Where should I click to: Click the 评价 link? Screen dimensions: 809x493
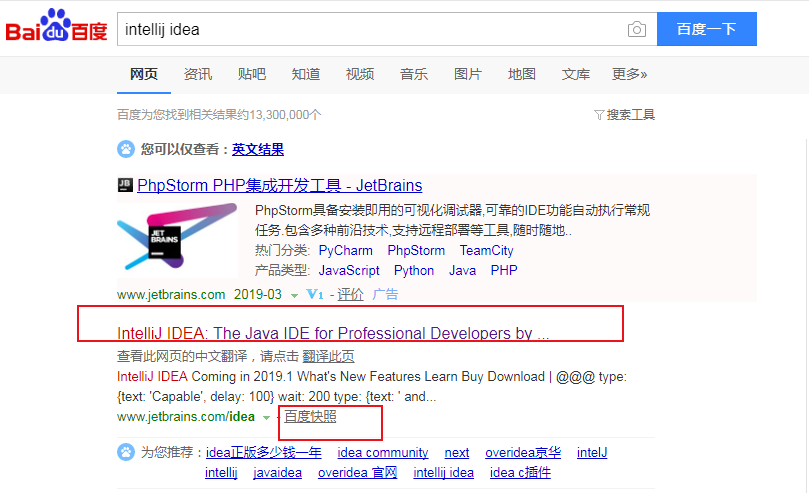click(350, 294)
